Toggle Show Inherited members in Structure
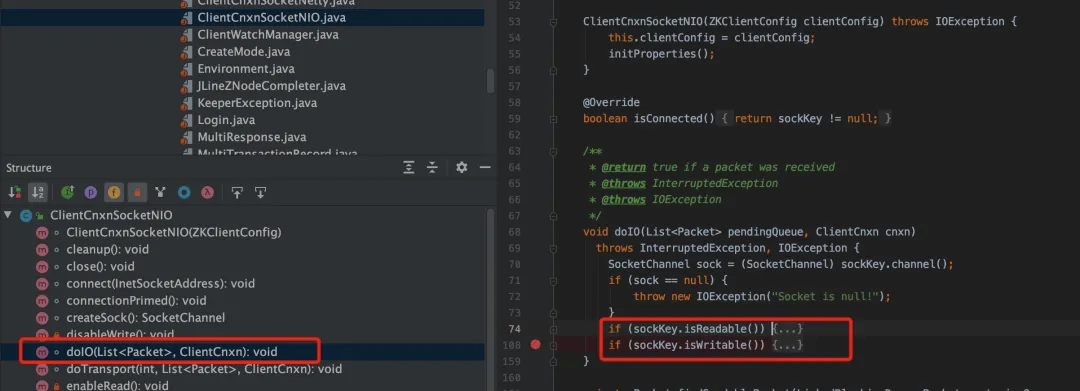Screen dimensions: 1080x391 (68, 192)
